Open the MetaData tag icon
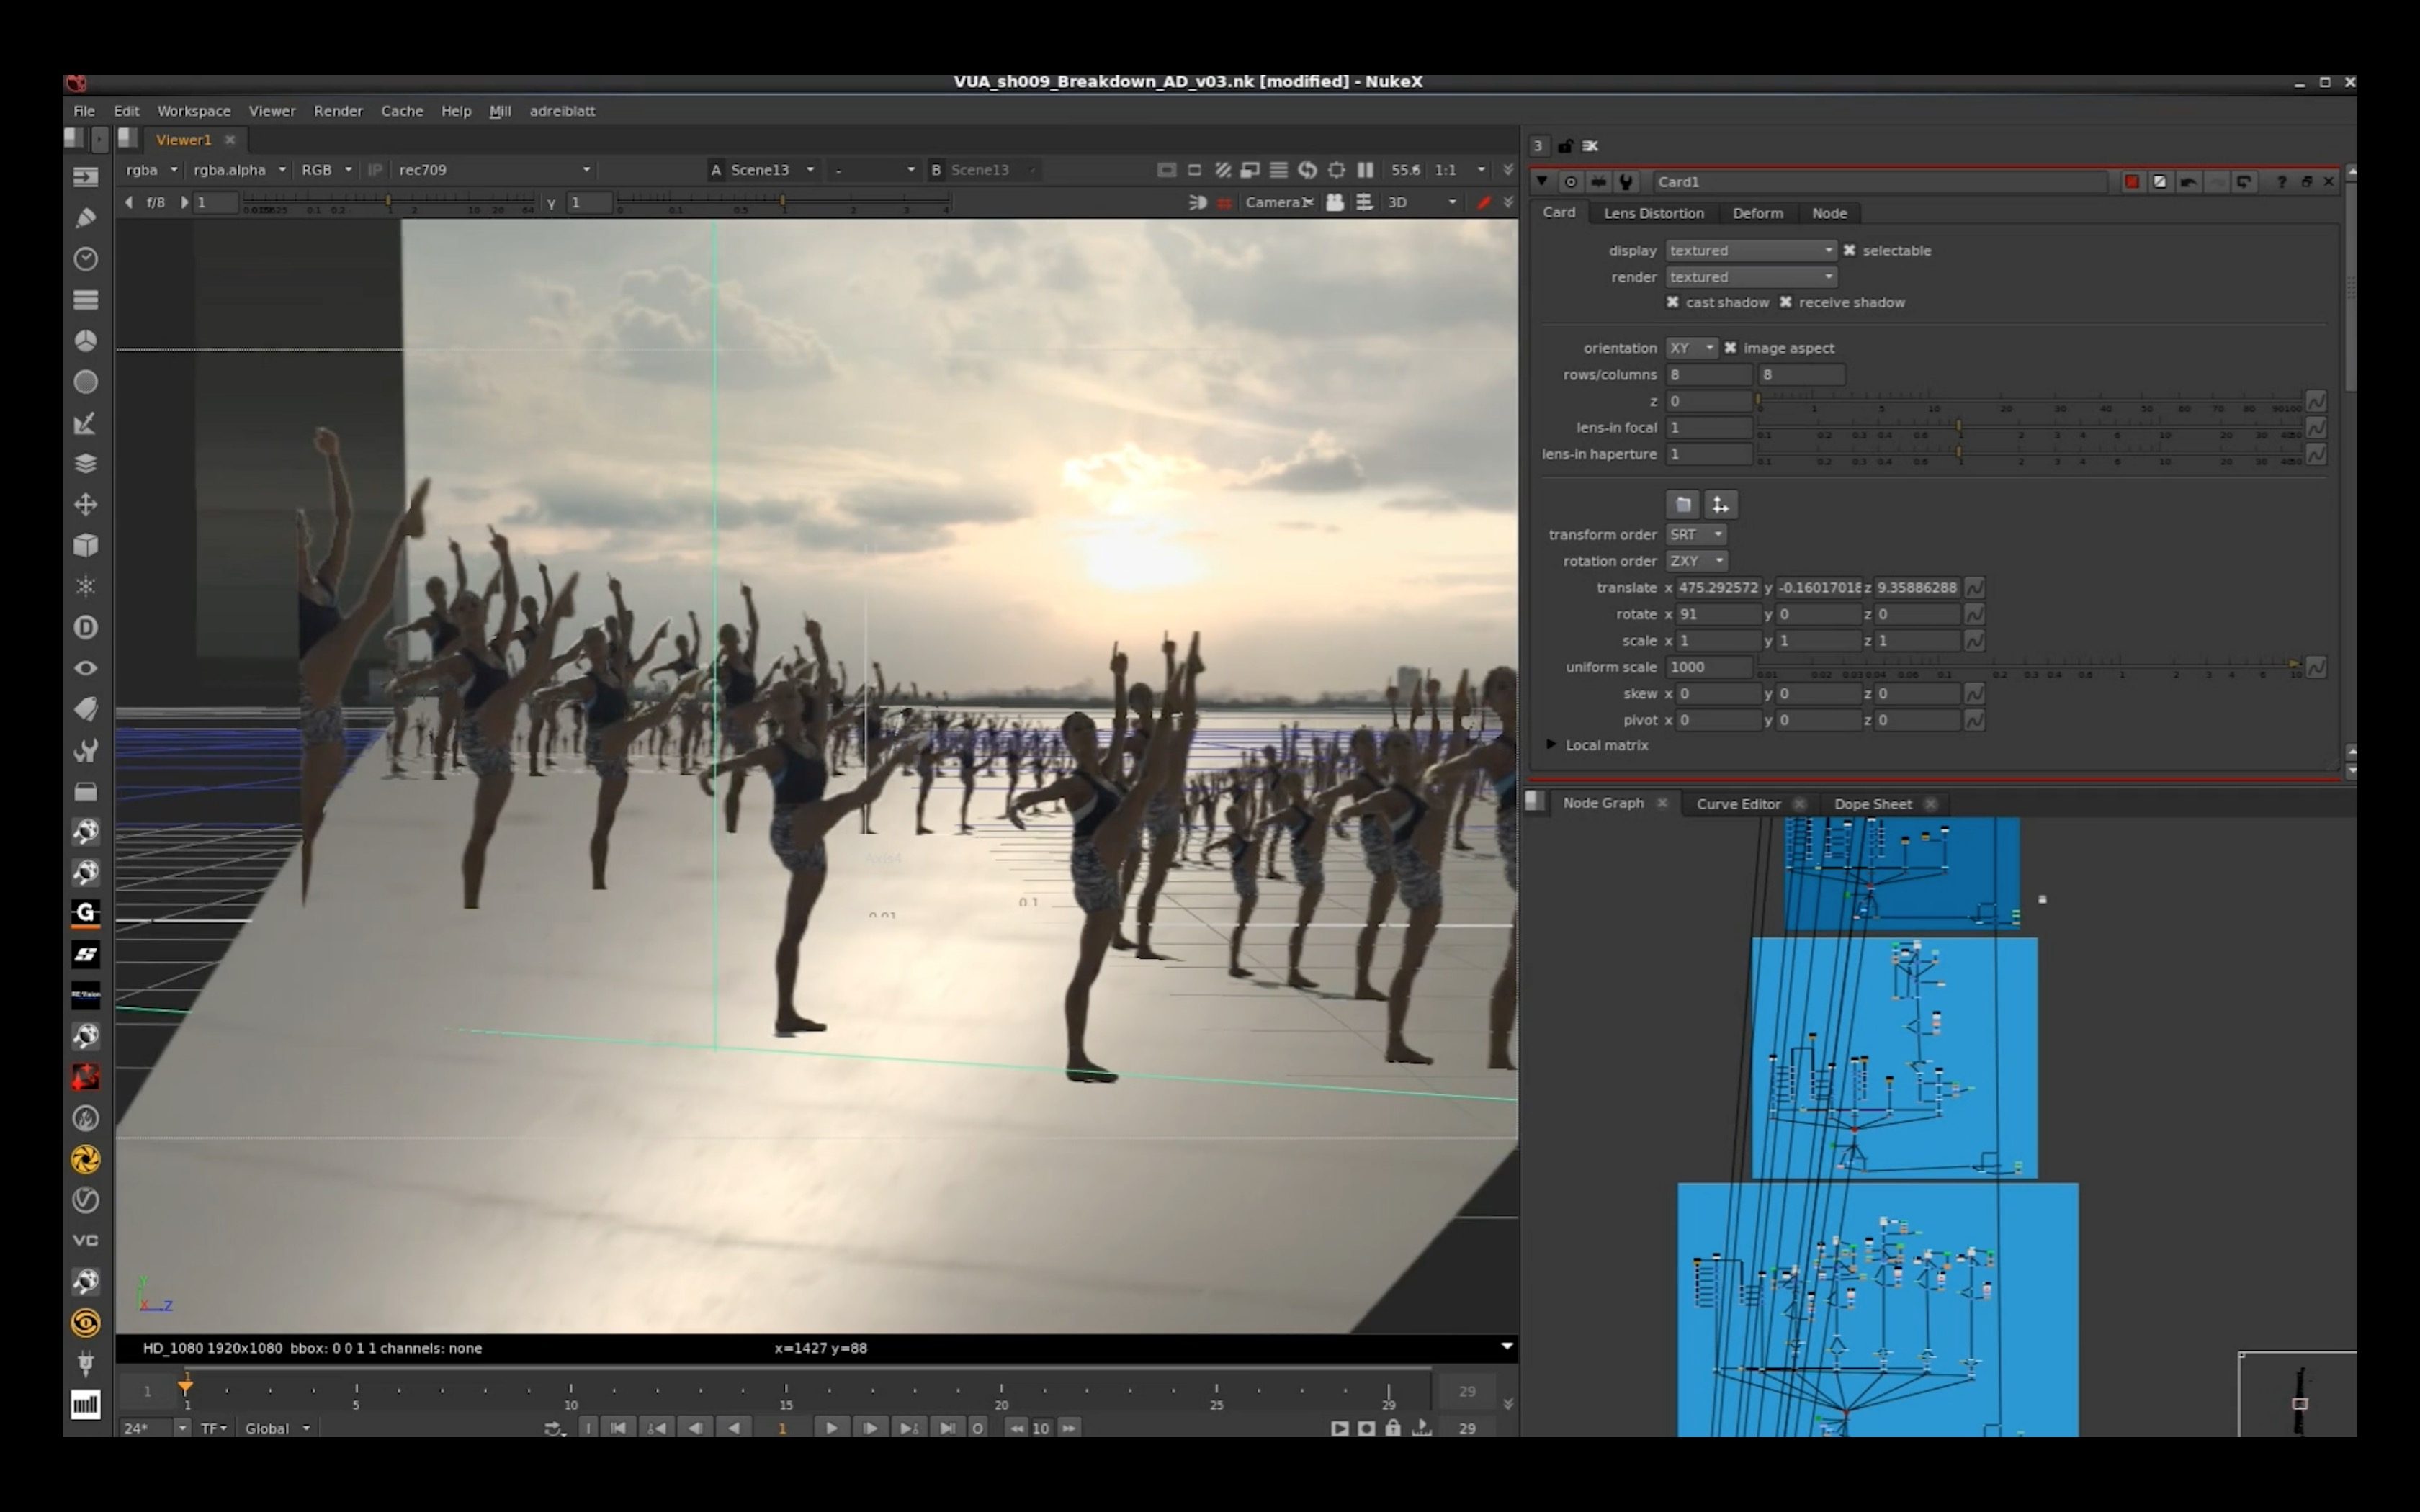The image size is (2420, 1512). 86,709
